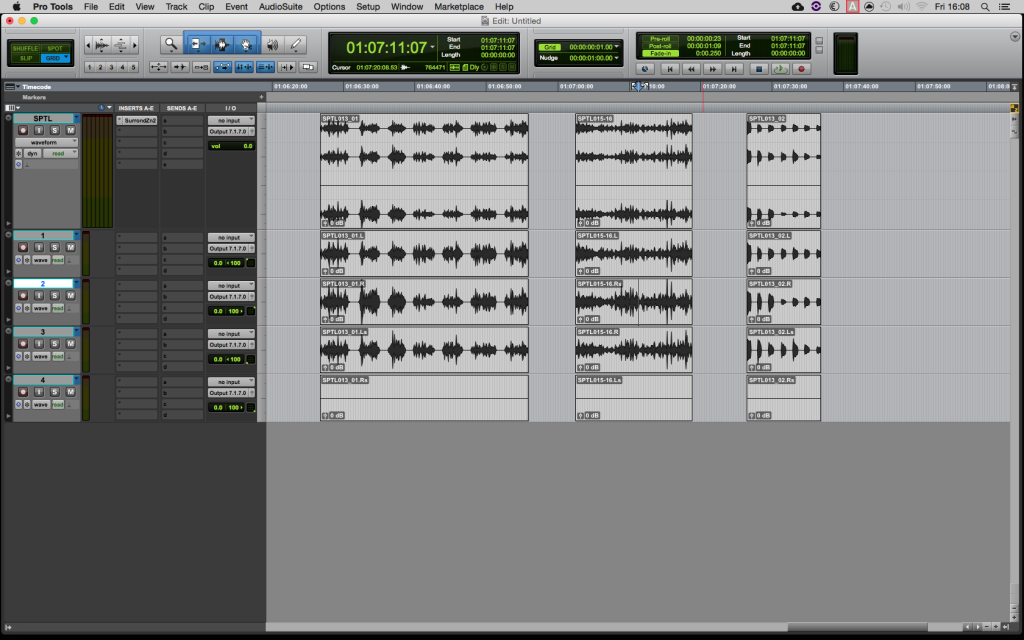The height and width of the screenshot is (640, 1024).
Task: Click SPTL volume field showing 0.0
Action: click(231, 146)
